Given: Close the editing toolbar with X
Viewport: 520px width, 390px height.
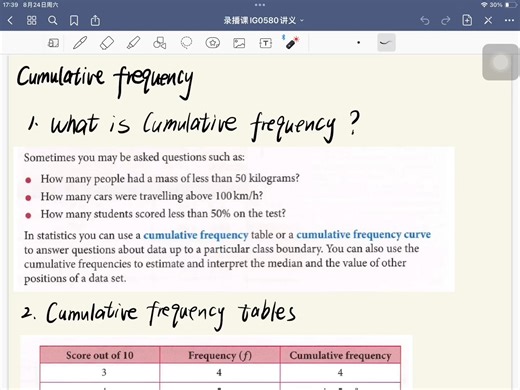Looking at the screenshot, I should click(x=488, y=21).
